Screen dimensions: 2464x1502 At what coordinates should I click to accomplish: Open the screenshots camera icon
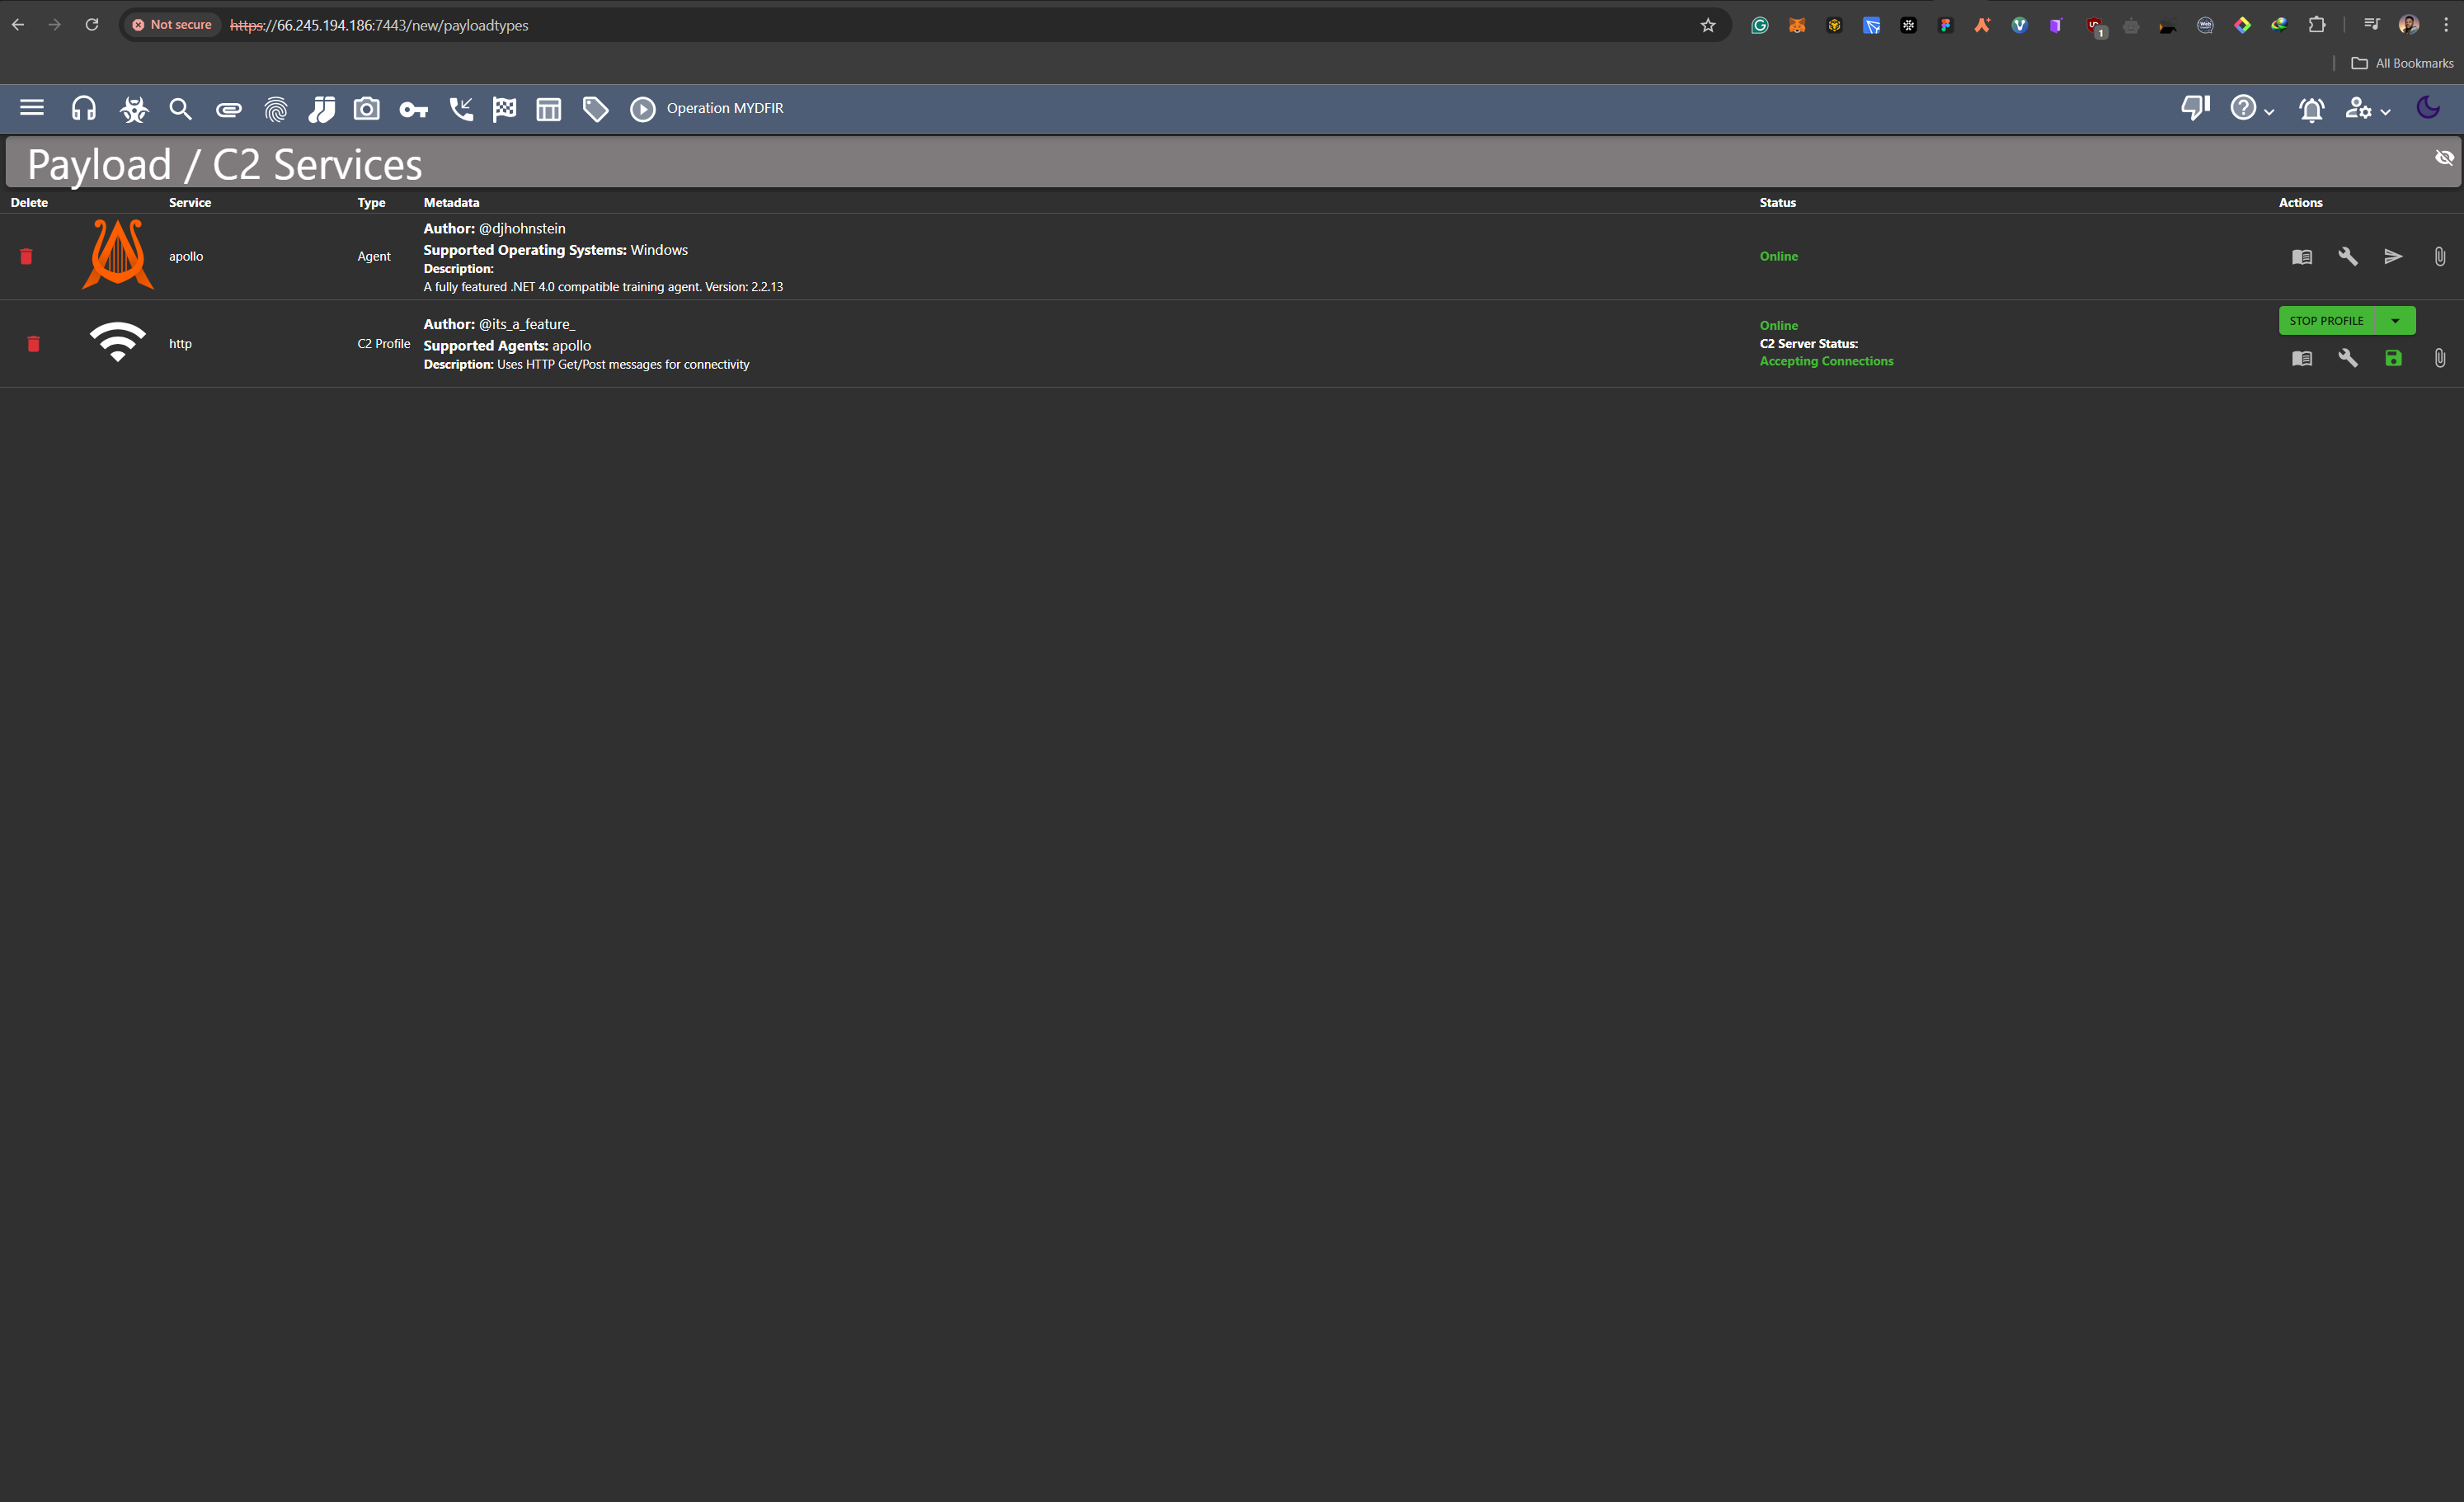click(367, 108)
